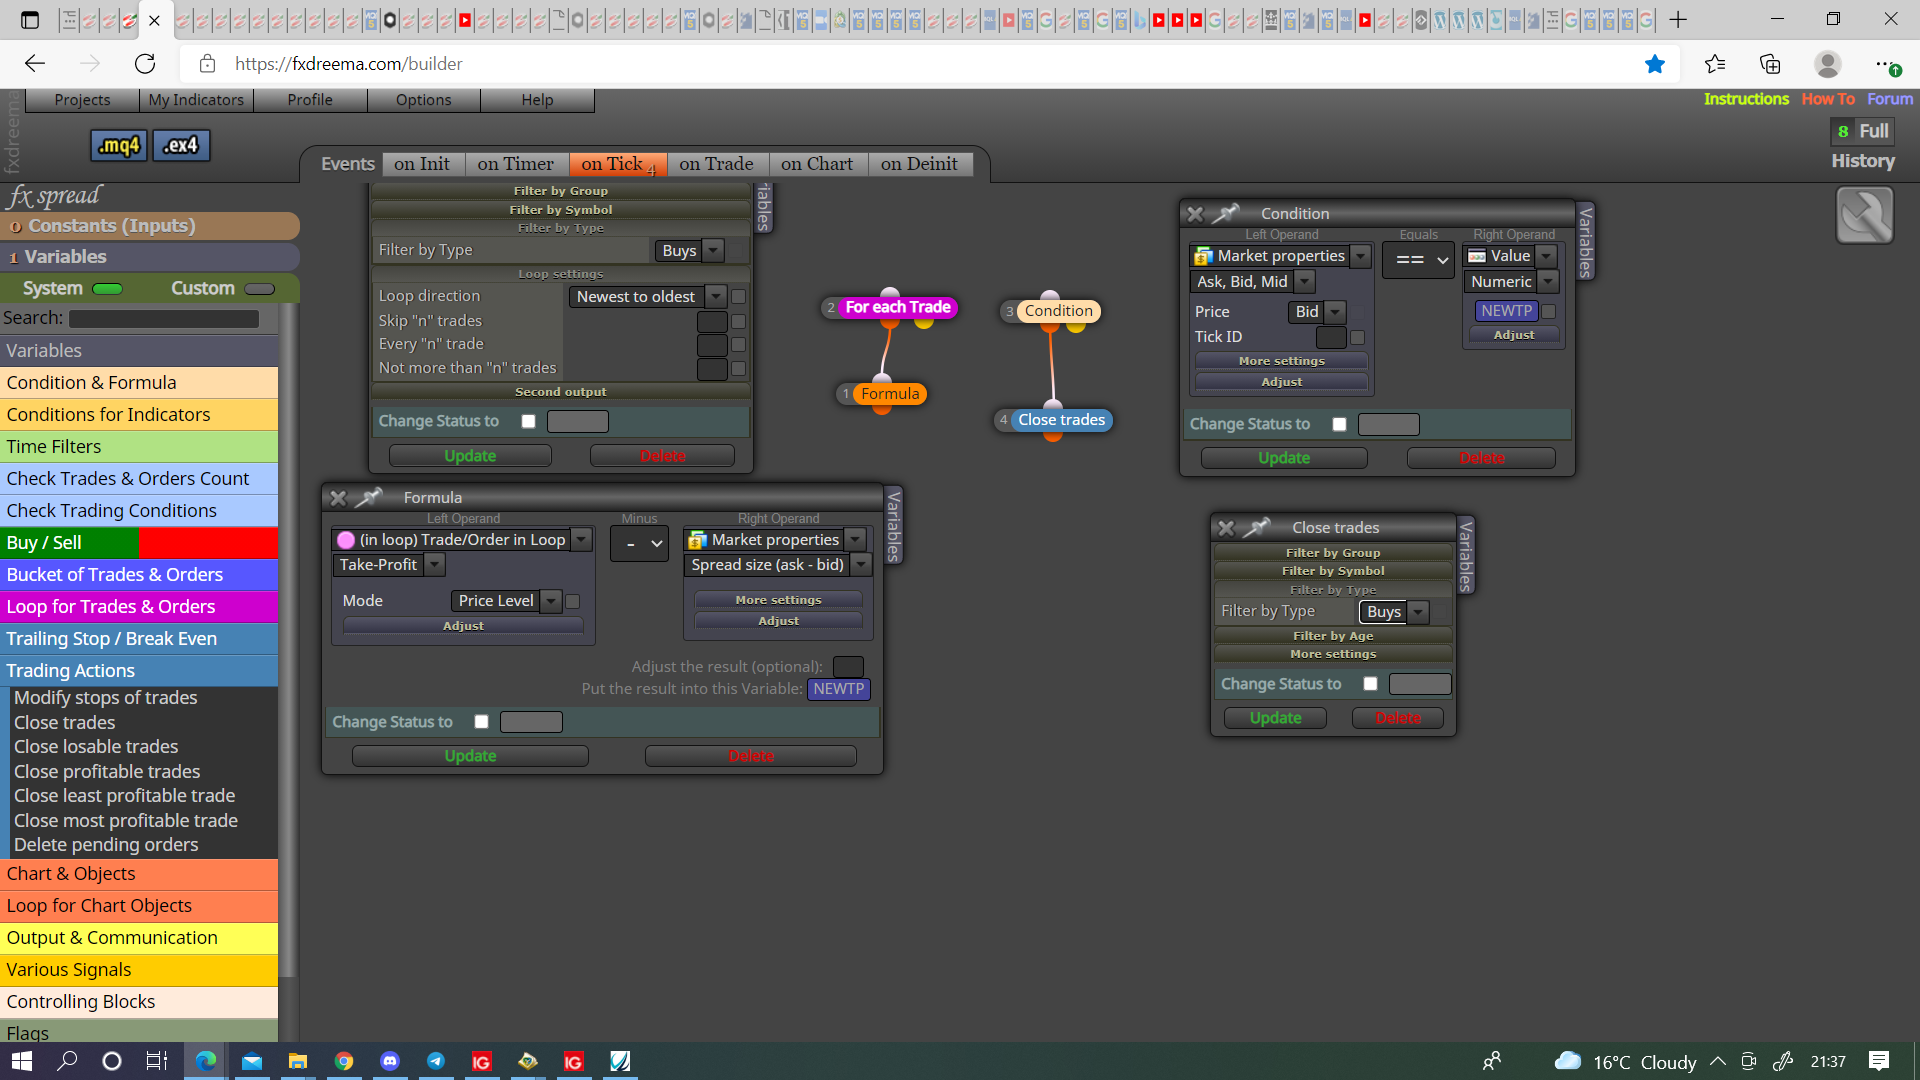This screenshot has height=1080, width=1920.
Task: Open the Trade/Order in Loop dropdown
Action: pyautogui.click(x=461, y=540)
